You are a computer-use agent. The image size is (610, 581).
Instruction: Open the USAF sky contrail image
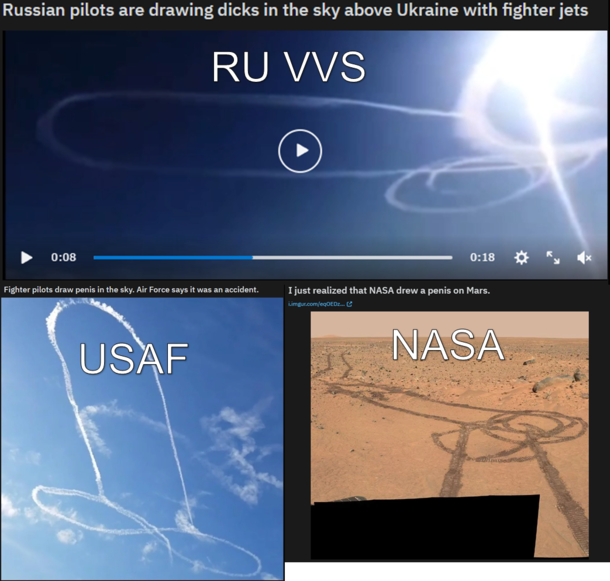[142, 439]
